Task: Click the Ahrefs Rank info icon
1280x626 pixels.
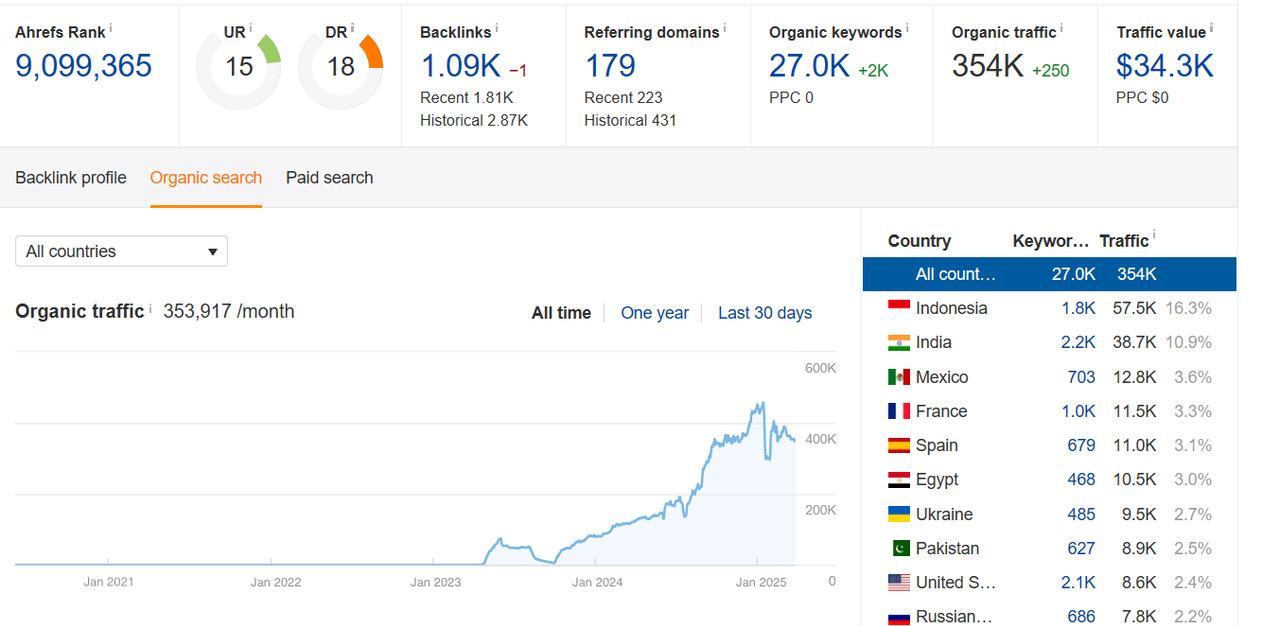Action: [x=111, y=28]
